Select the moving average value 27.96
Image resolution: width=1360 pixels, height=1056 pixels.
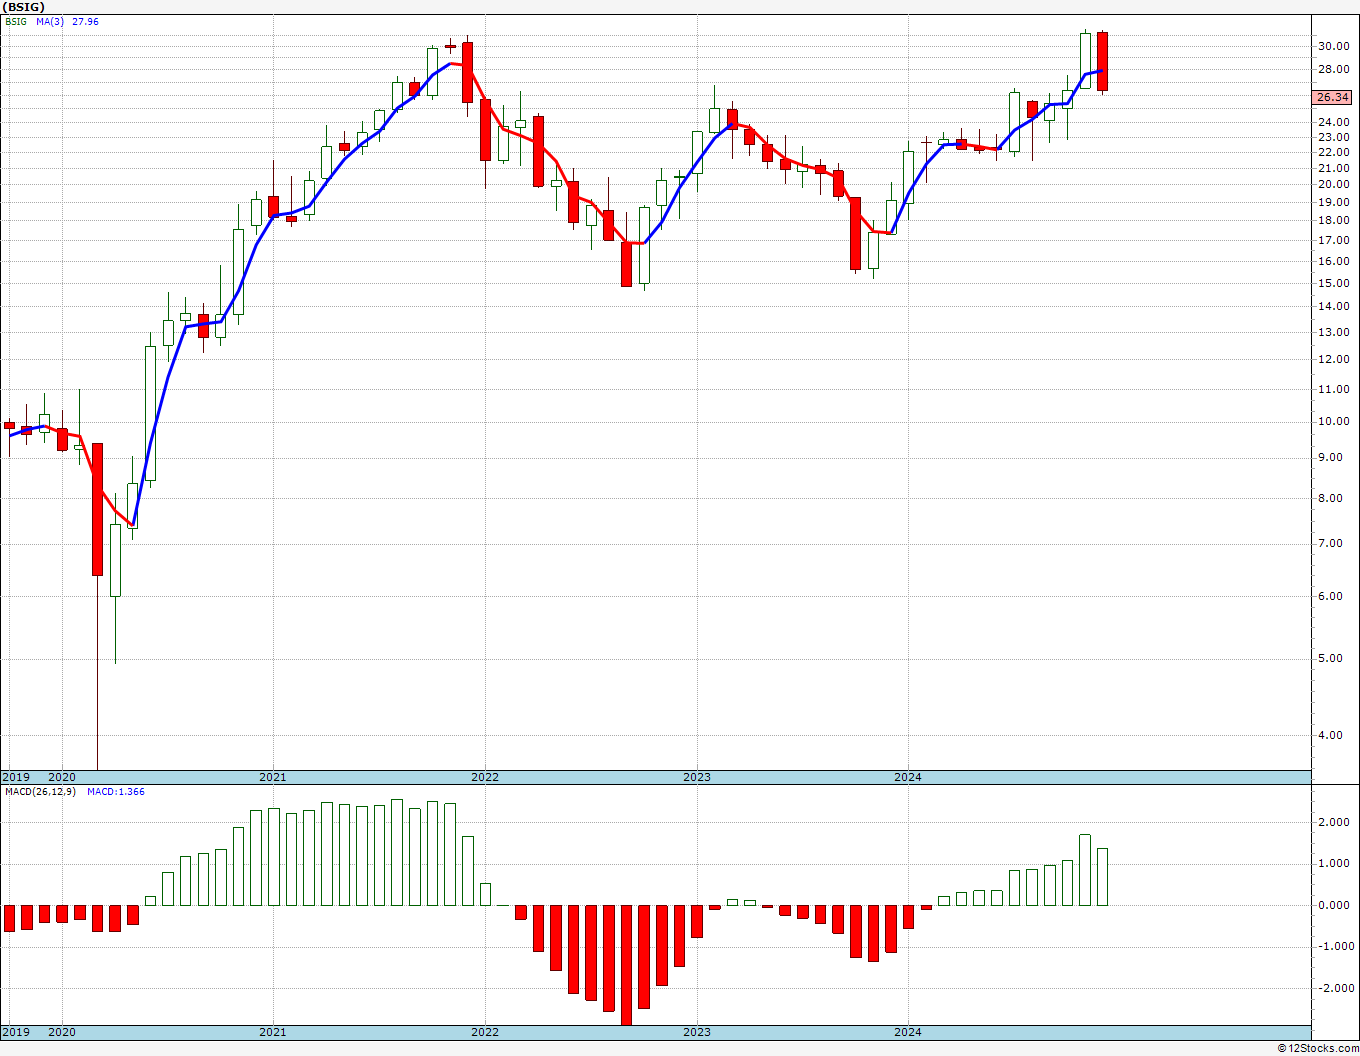point(85,22)
